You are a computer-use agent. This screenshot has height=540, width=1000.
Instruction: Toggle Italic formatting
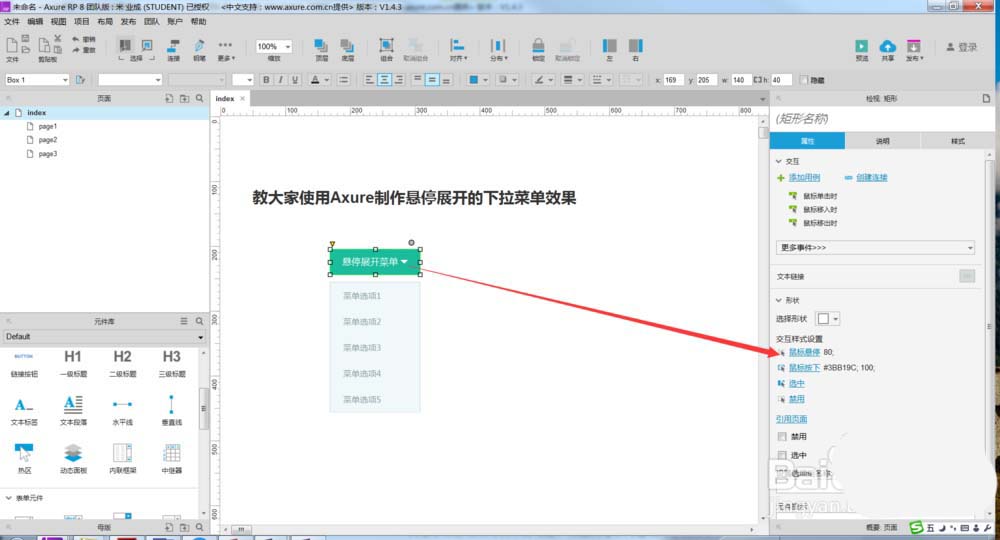click(281, 80)
